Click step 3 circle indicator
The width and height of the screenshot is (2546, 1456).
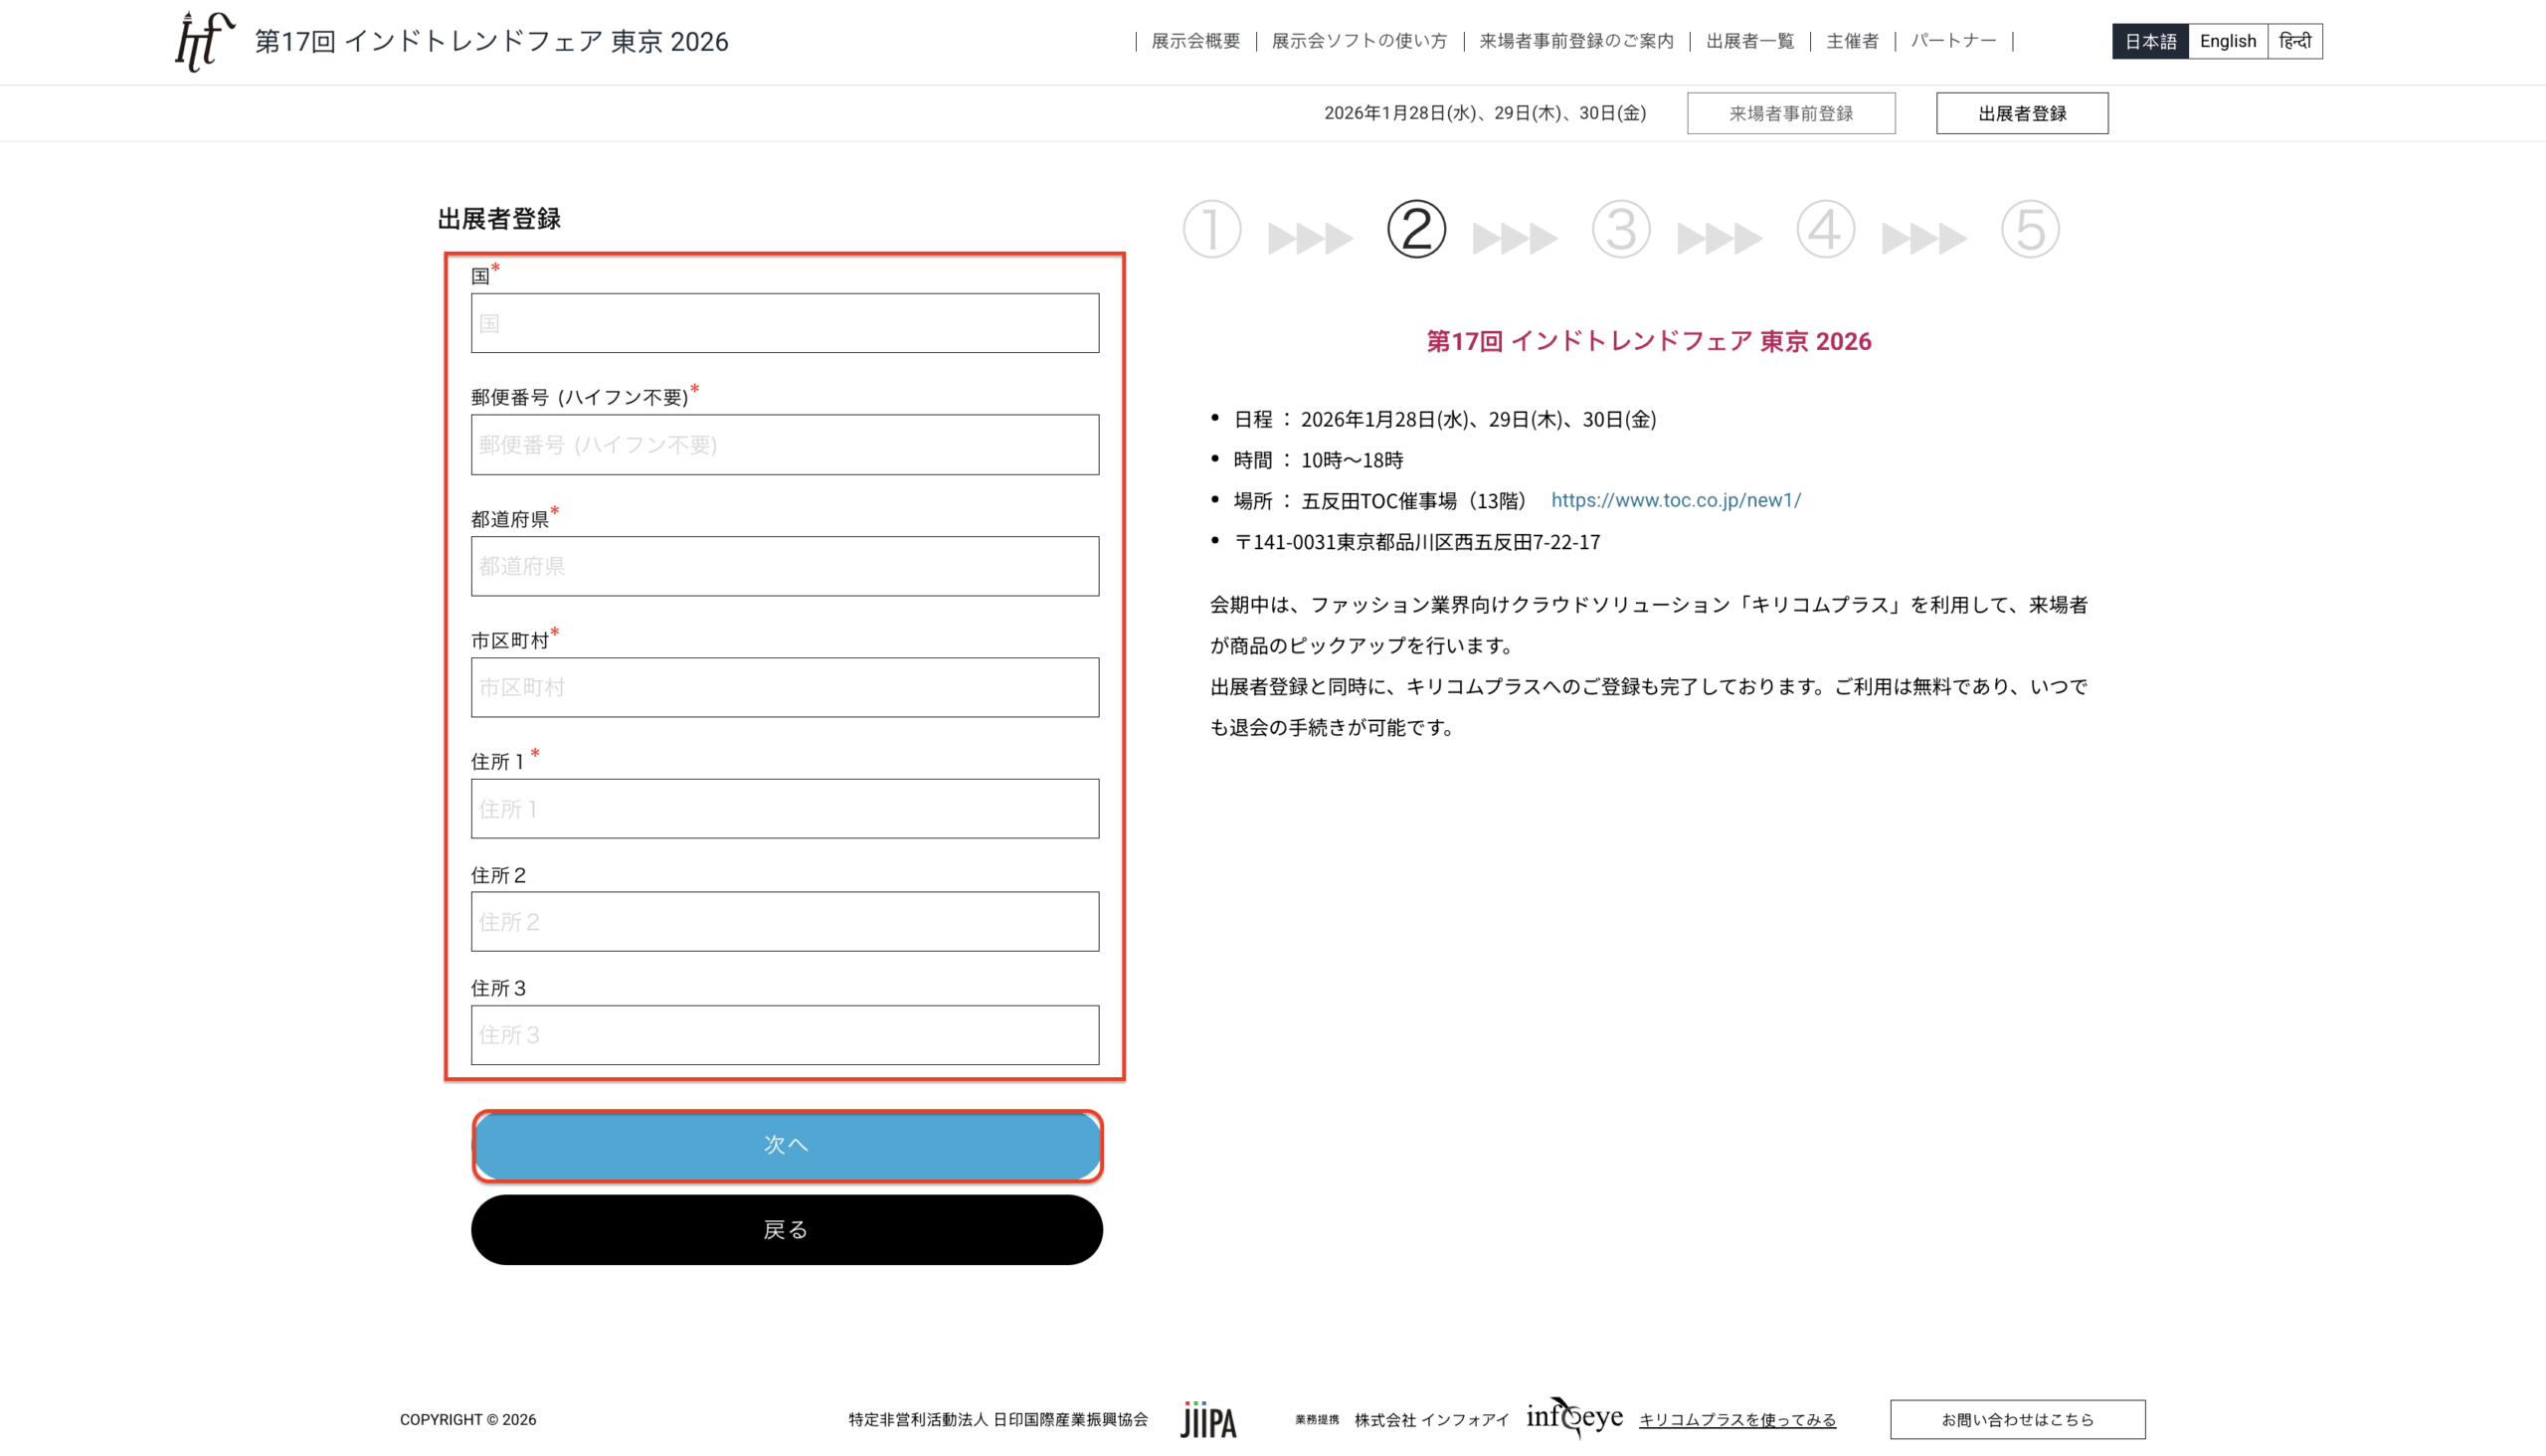pyautogui.click(x=1620, y=229)
